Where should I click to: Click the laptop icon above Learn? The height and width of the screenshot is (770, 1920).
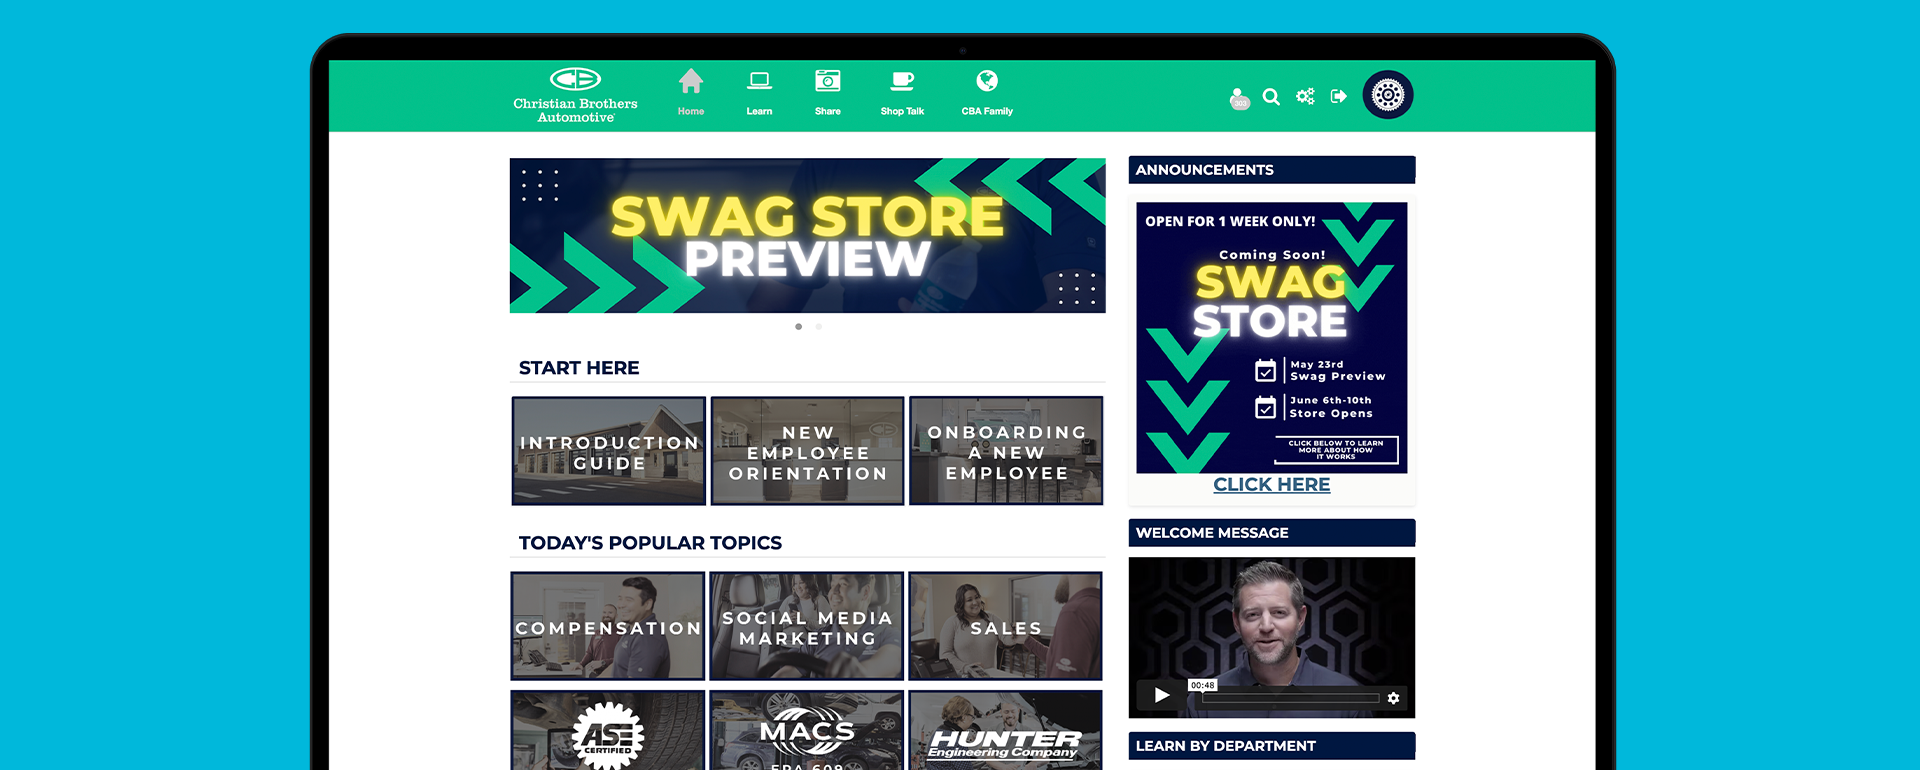pyautogui.click(x=760, y=80)
